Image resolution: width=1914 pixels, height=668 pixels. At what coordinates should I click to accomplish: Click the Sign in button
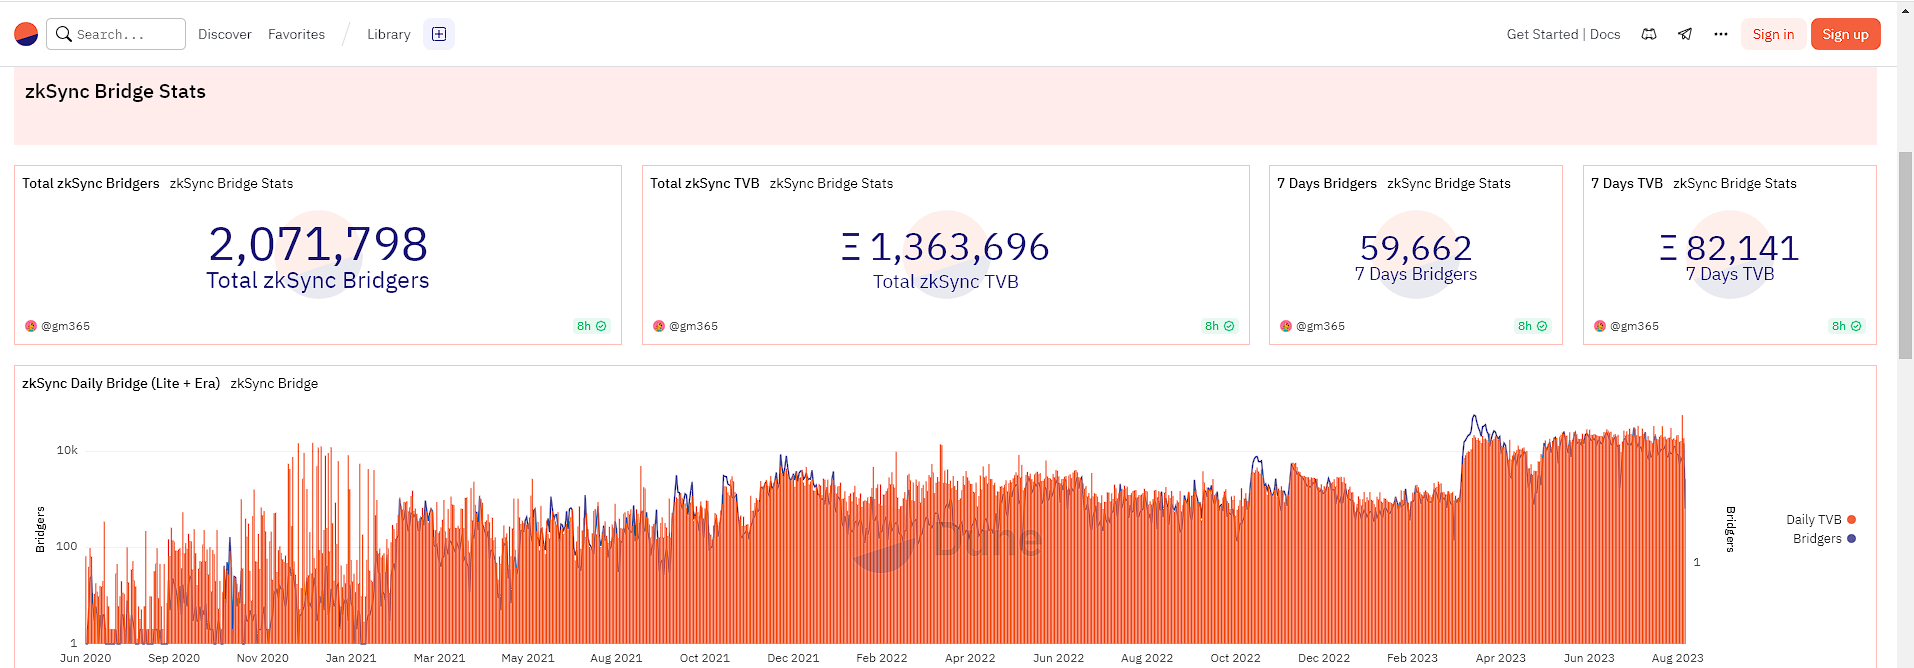(x=1773, y=34)
